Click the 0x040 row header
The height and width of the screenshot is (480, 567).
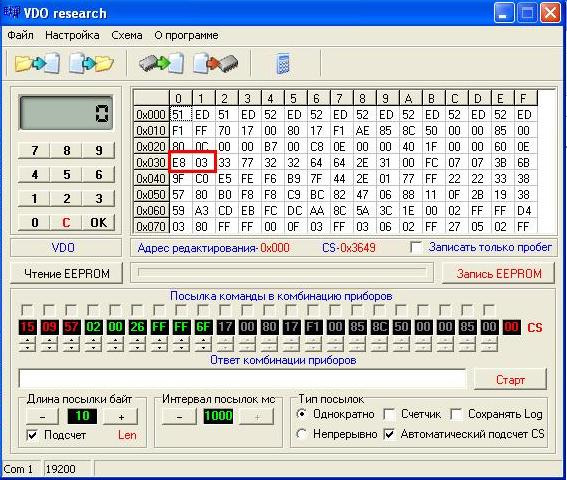click(152, 179)
